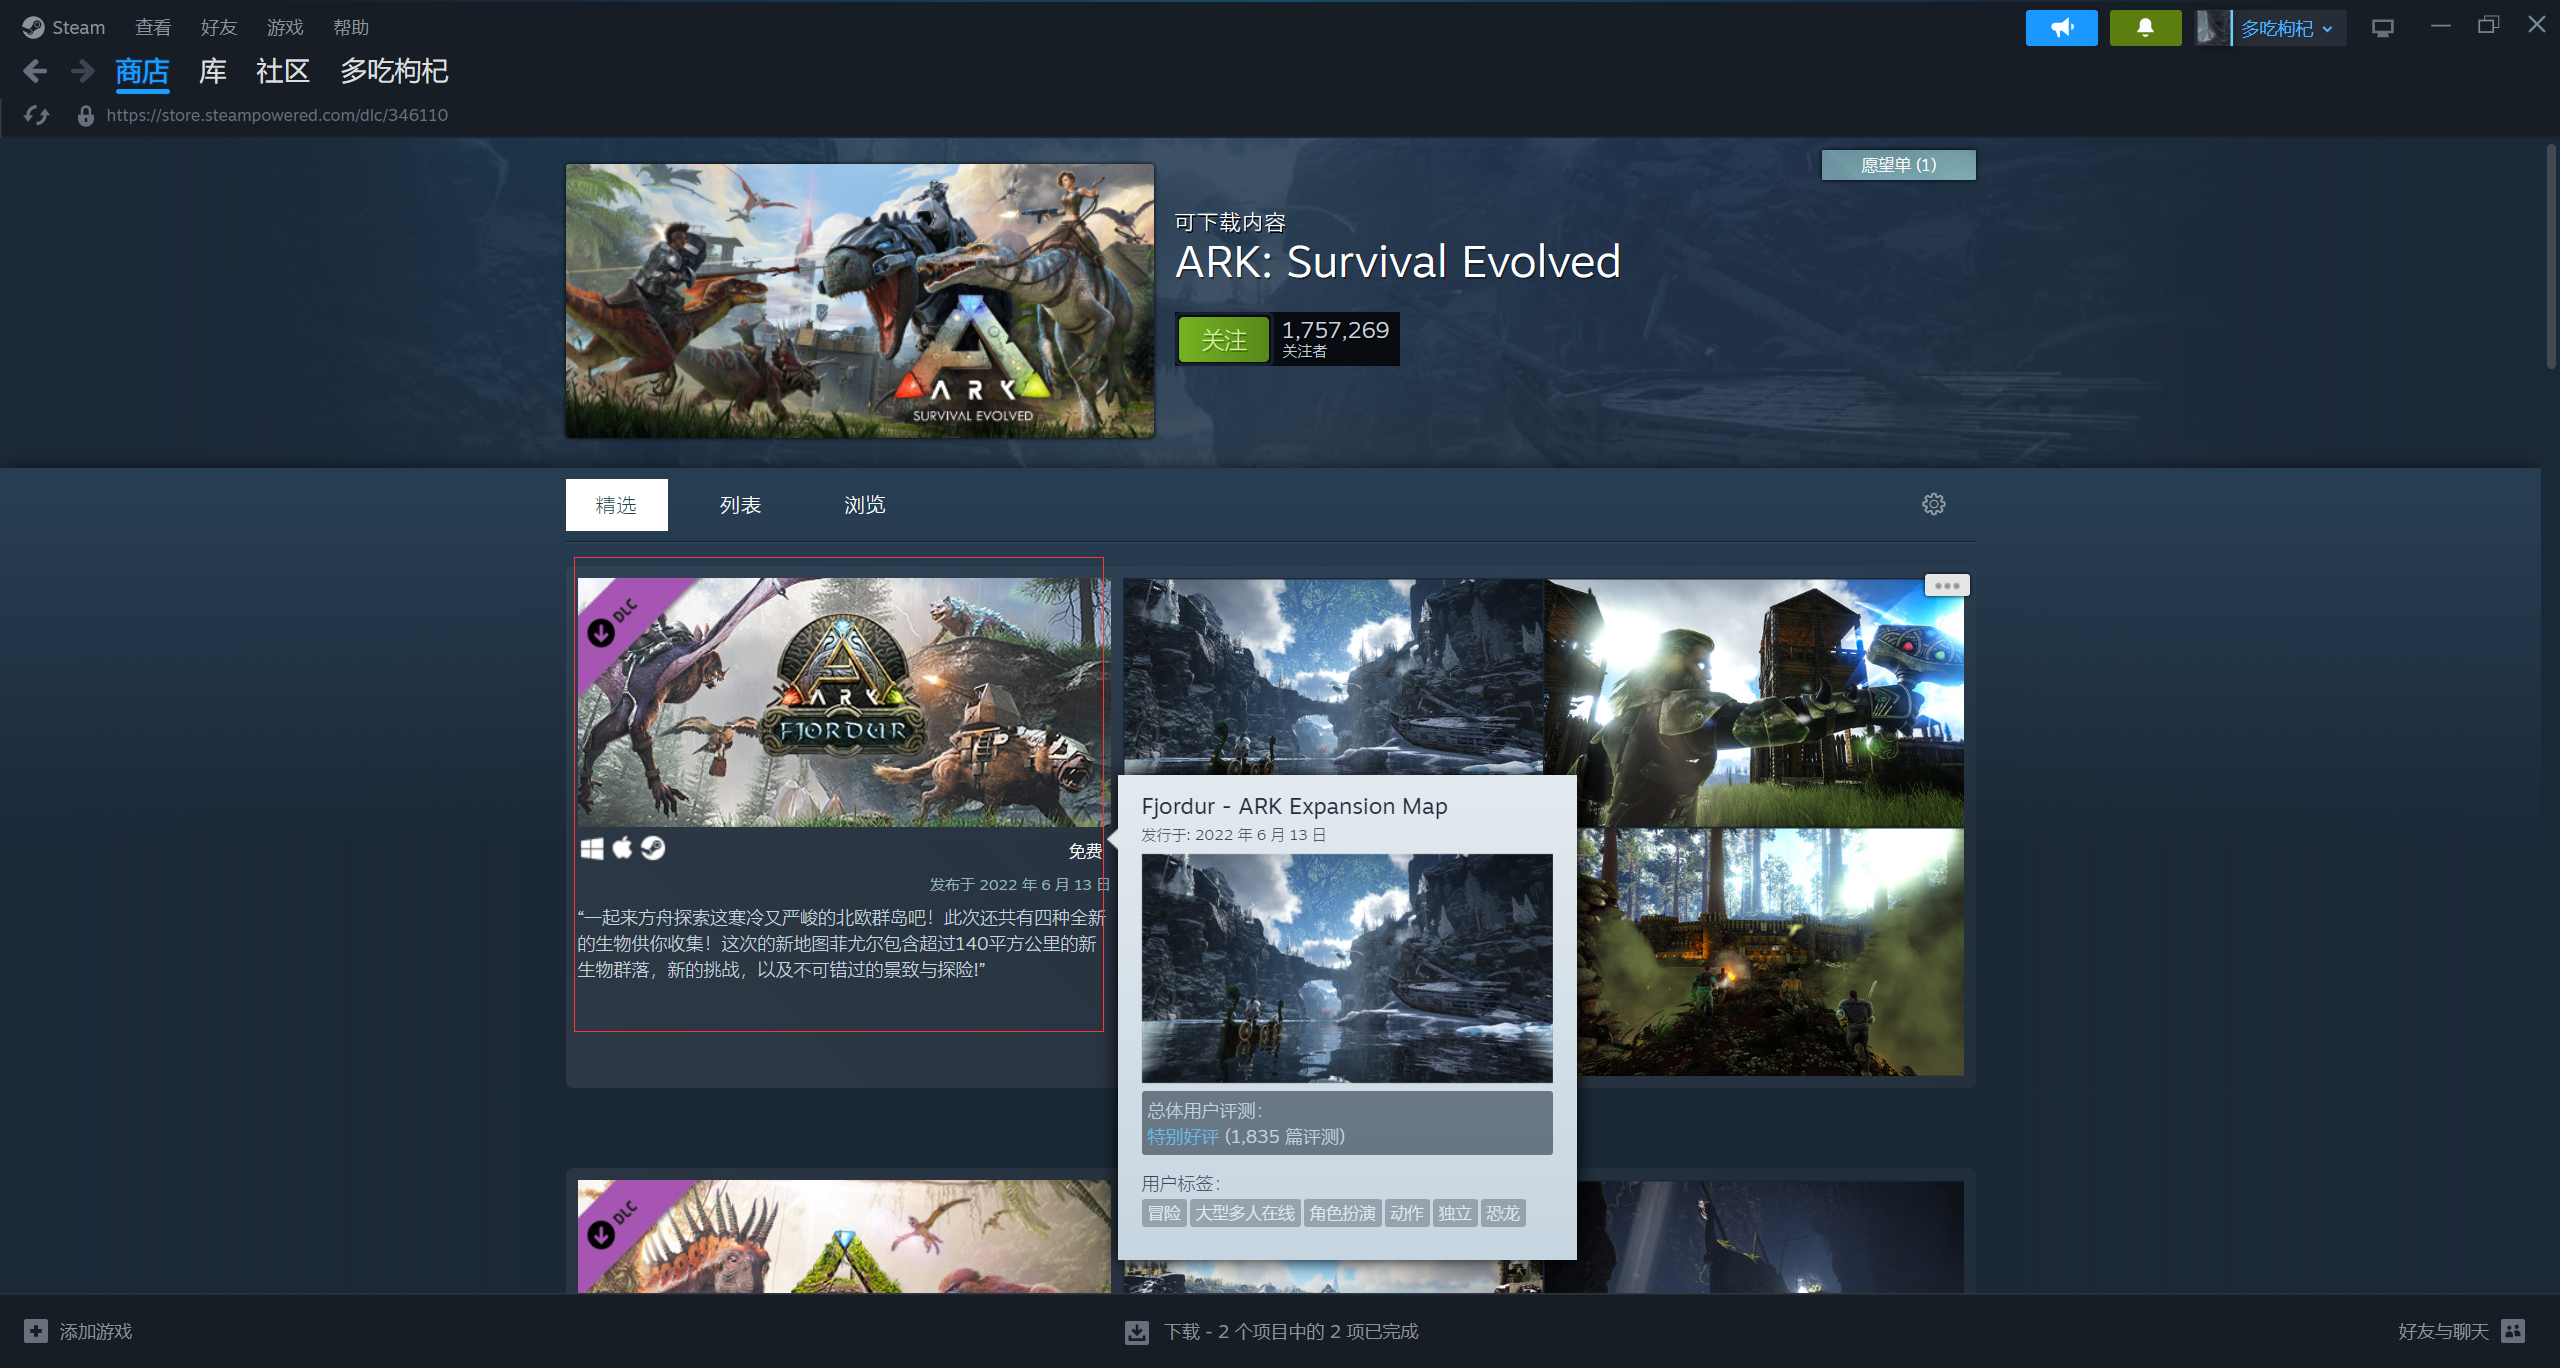Viewport: 2560px width, 1368px height.
Task: Reload the page with refresh icon
Action: click(x=37, y=115)
